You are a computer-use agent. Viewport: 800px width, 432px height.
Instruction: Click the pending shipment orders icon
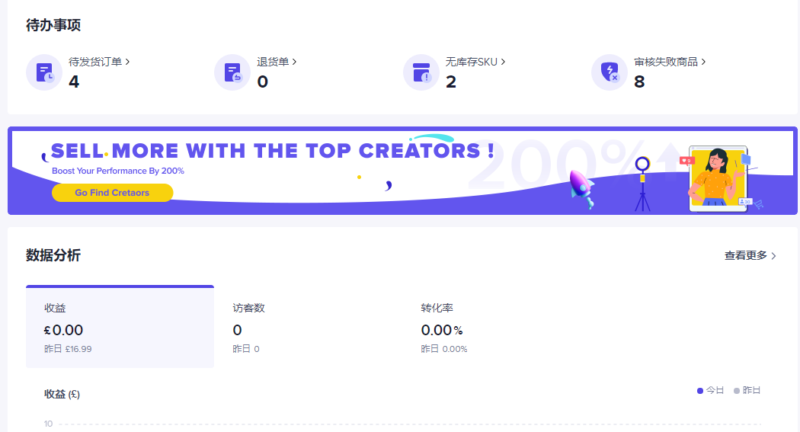tap(44, 72)
